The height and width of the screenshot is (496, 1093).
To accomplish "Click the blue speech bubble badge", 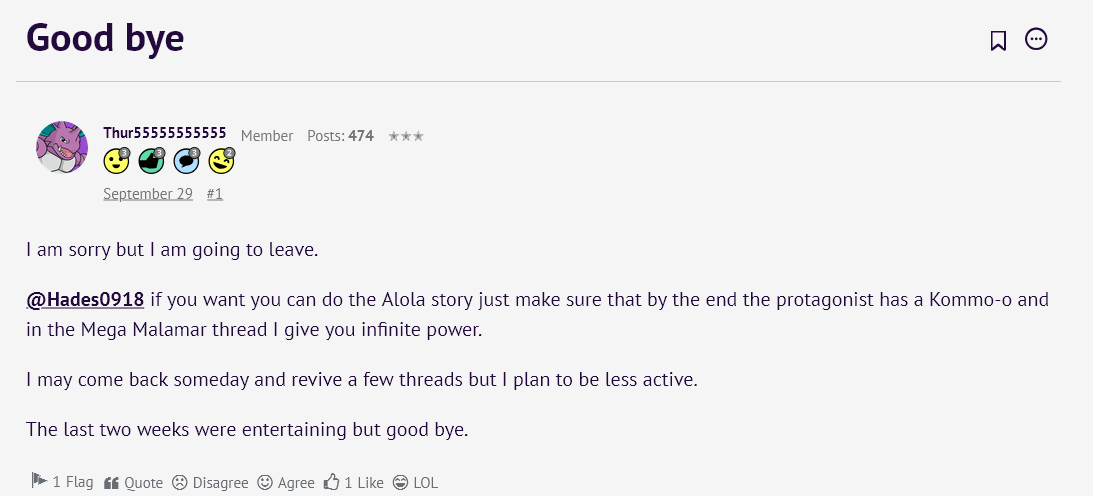I will (186, 160).
